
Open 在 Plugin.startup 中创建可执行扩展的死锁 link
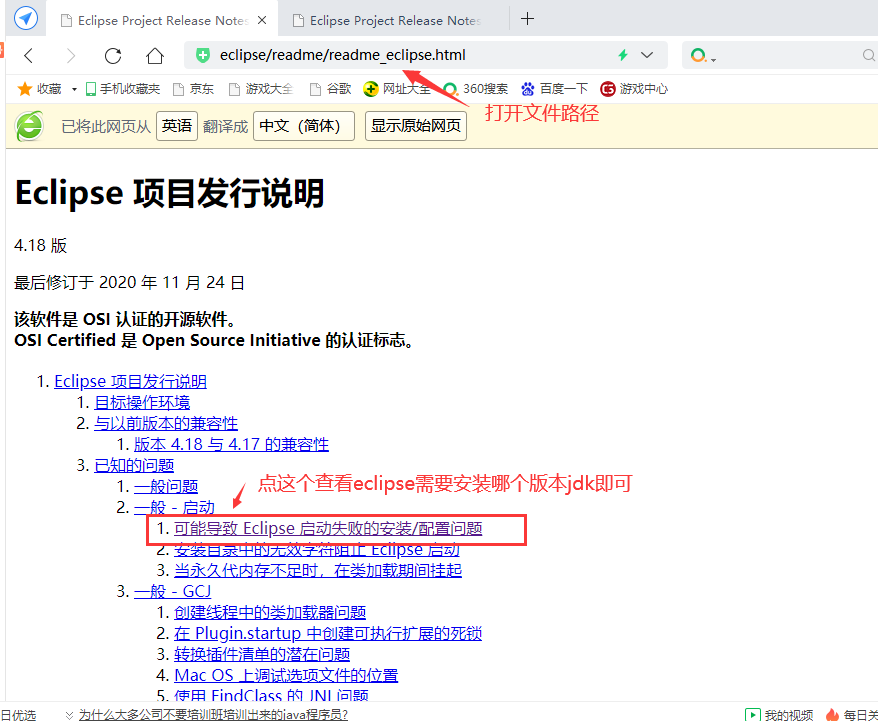click(x=328, y=633)
